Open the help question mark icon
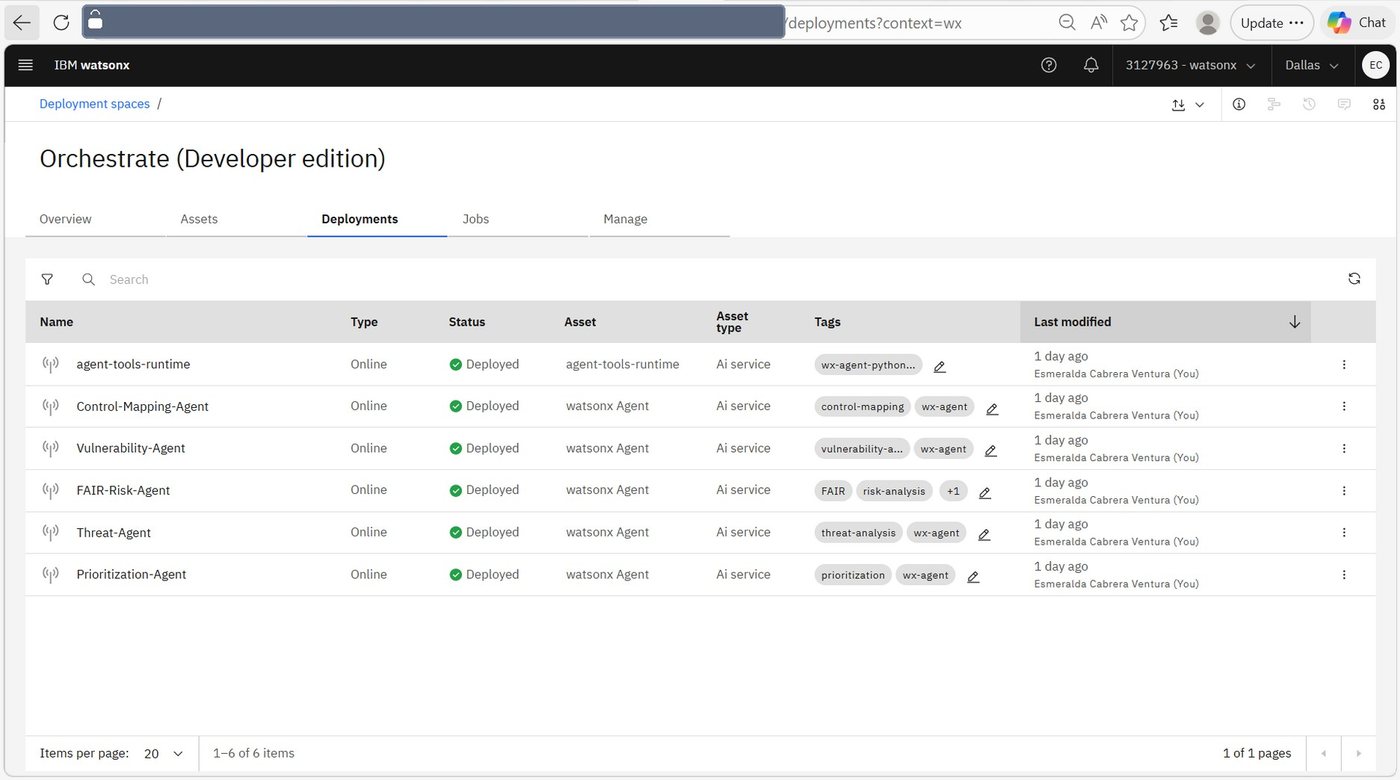 coord(1048,65)
